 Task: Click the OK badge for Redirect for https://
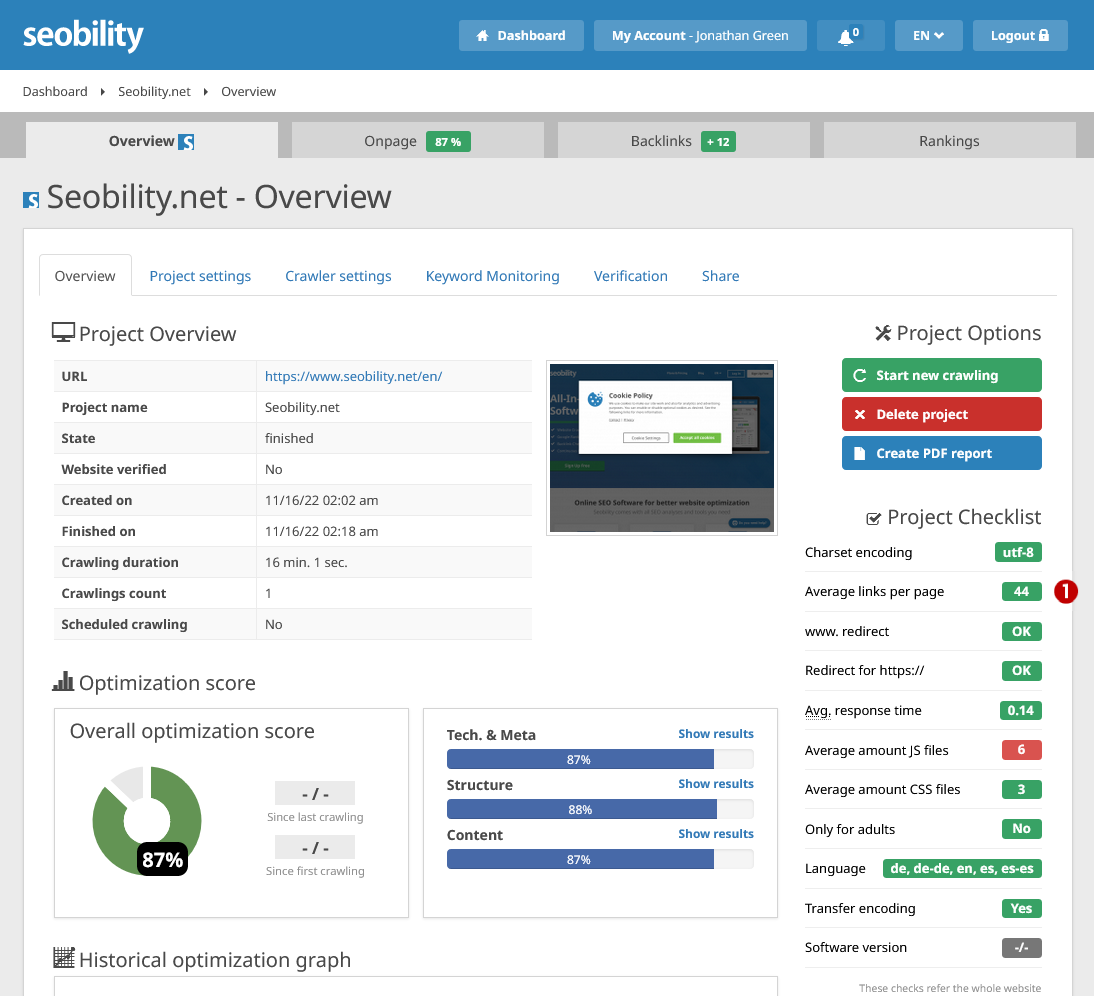[x=1021, y=670]
